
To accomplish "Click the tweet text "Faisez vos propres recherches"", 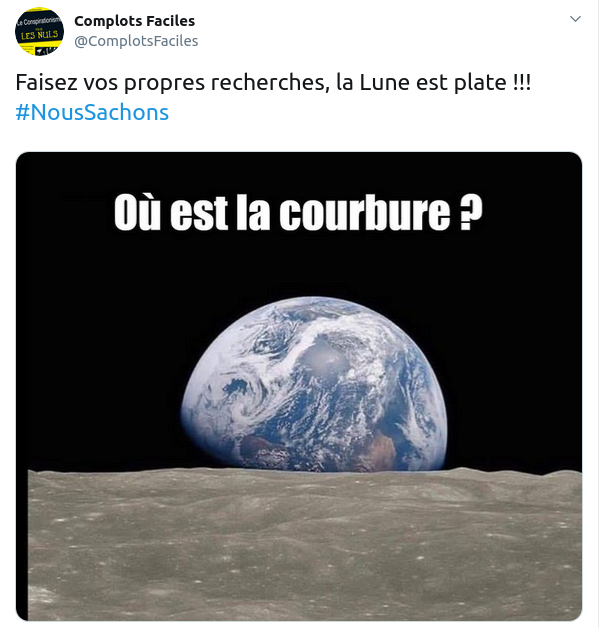I will 170,83.
